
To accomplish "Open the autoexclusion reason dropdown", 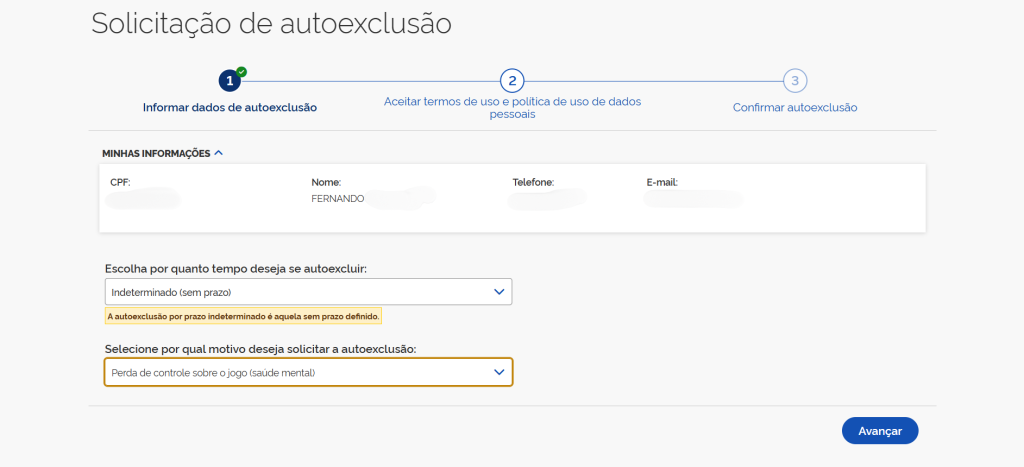I will (308, 372).
